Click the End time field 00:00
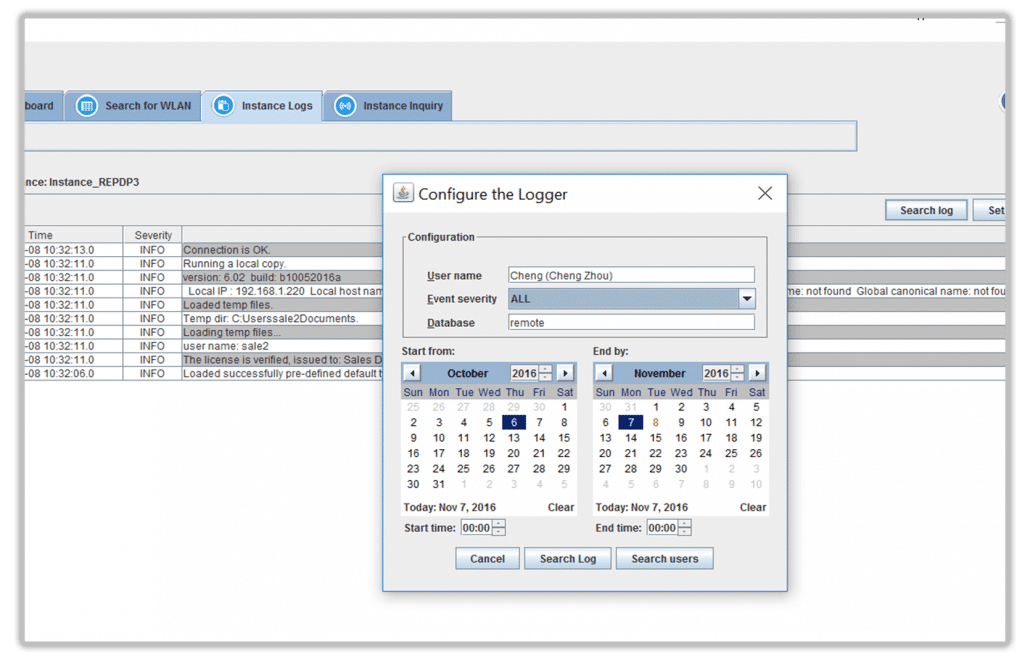 662,527
